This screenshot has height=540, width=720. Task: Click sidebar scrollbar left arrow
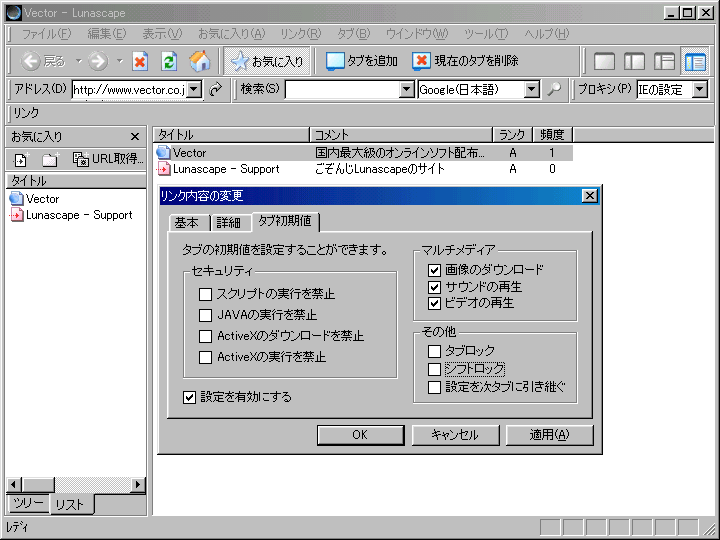(x=14, y=484)
